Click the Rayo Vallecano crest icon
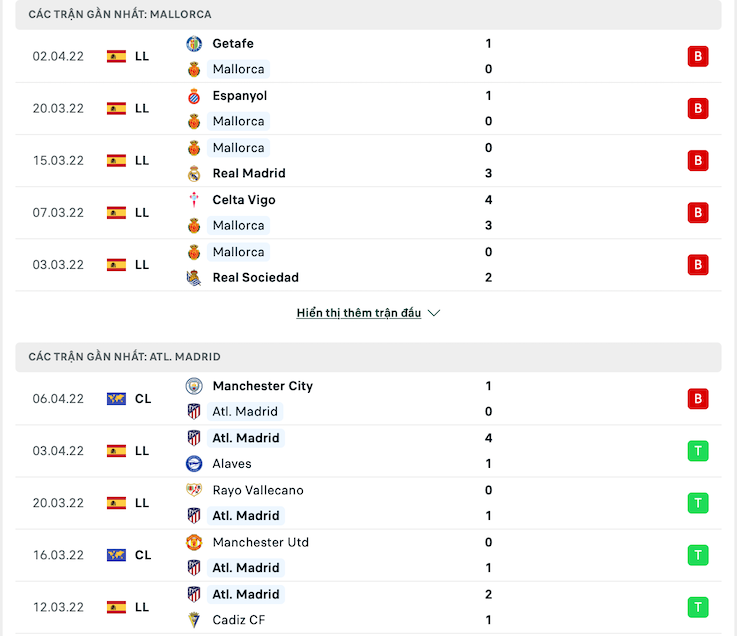This screenshot has width=737, height=636. click(194, 490)
